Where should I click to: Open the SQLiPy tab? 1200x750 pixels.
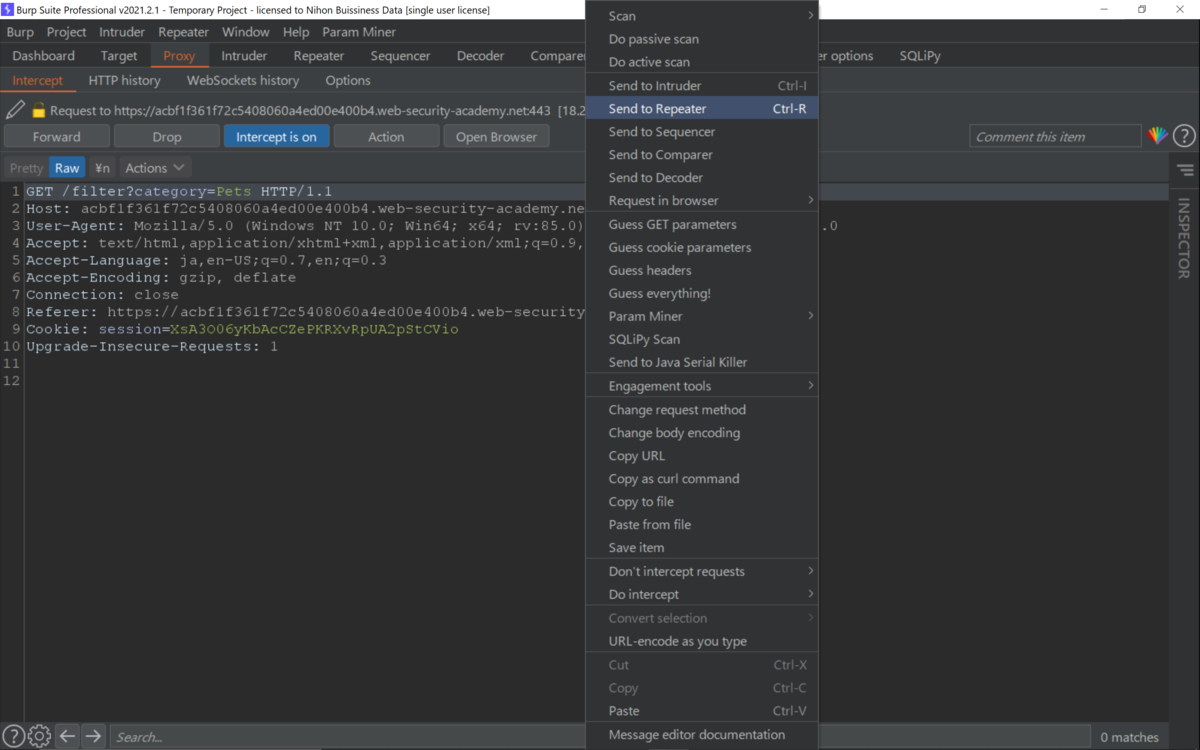(x=920, y=56)
